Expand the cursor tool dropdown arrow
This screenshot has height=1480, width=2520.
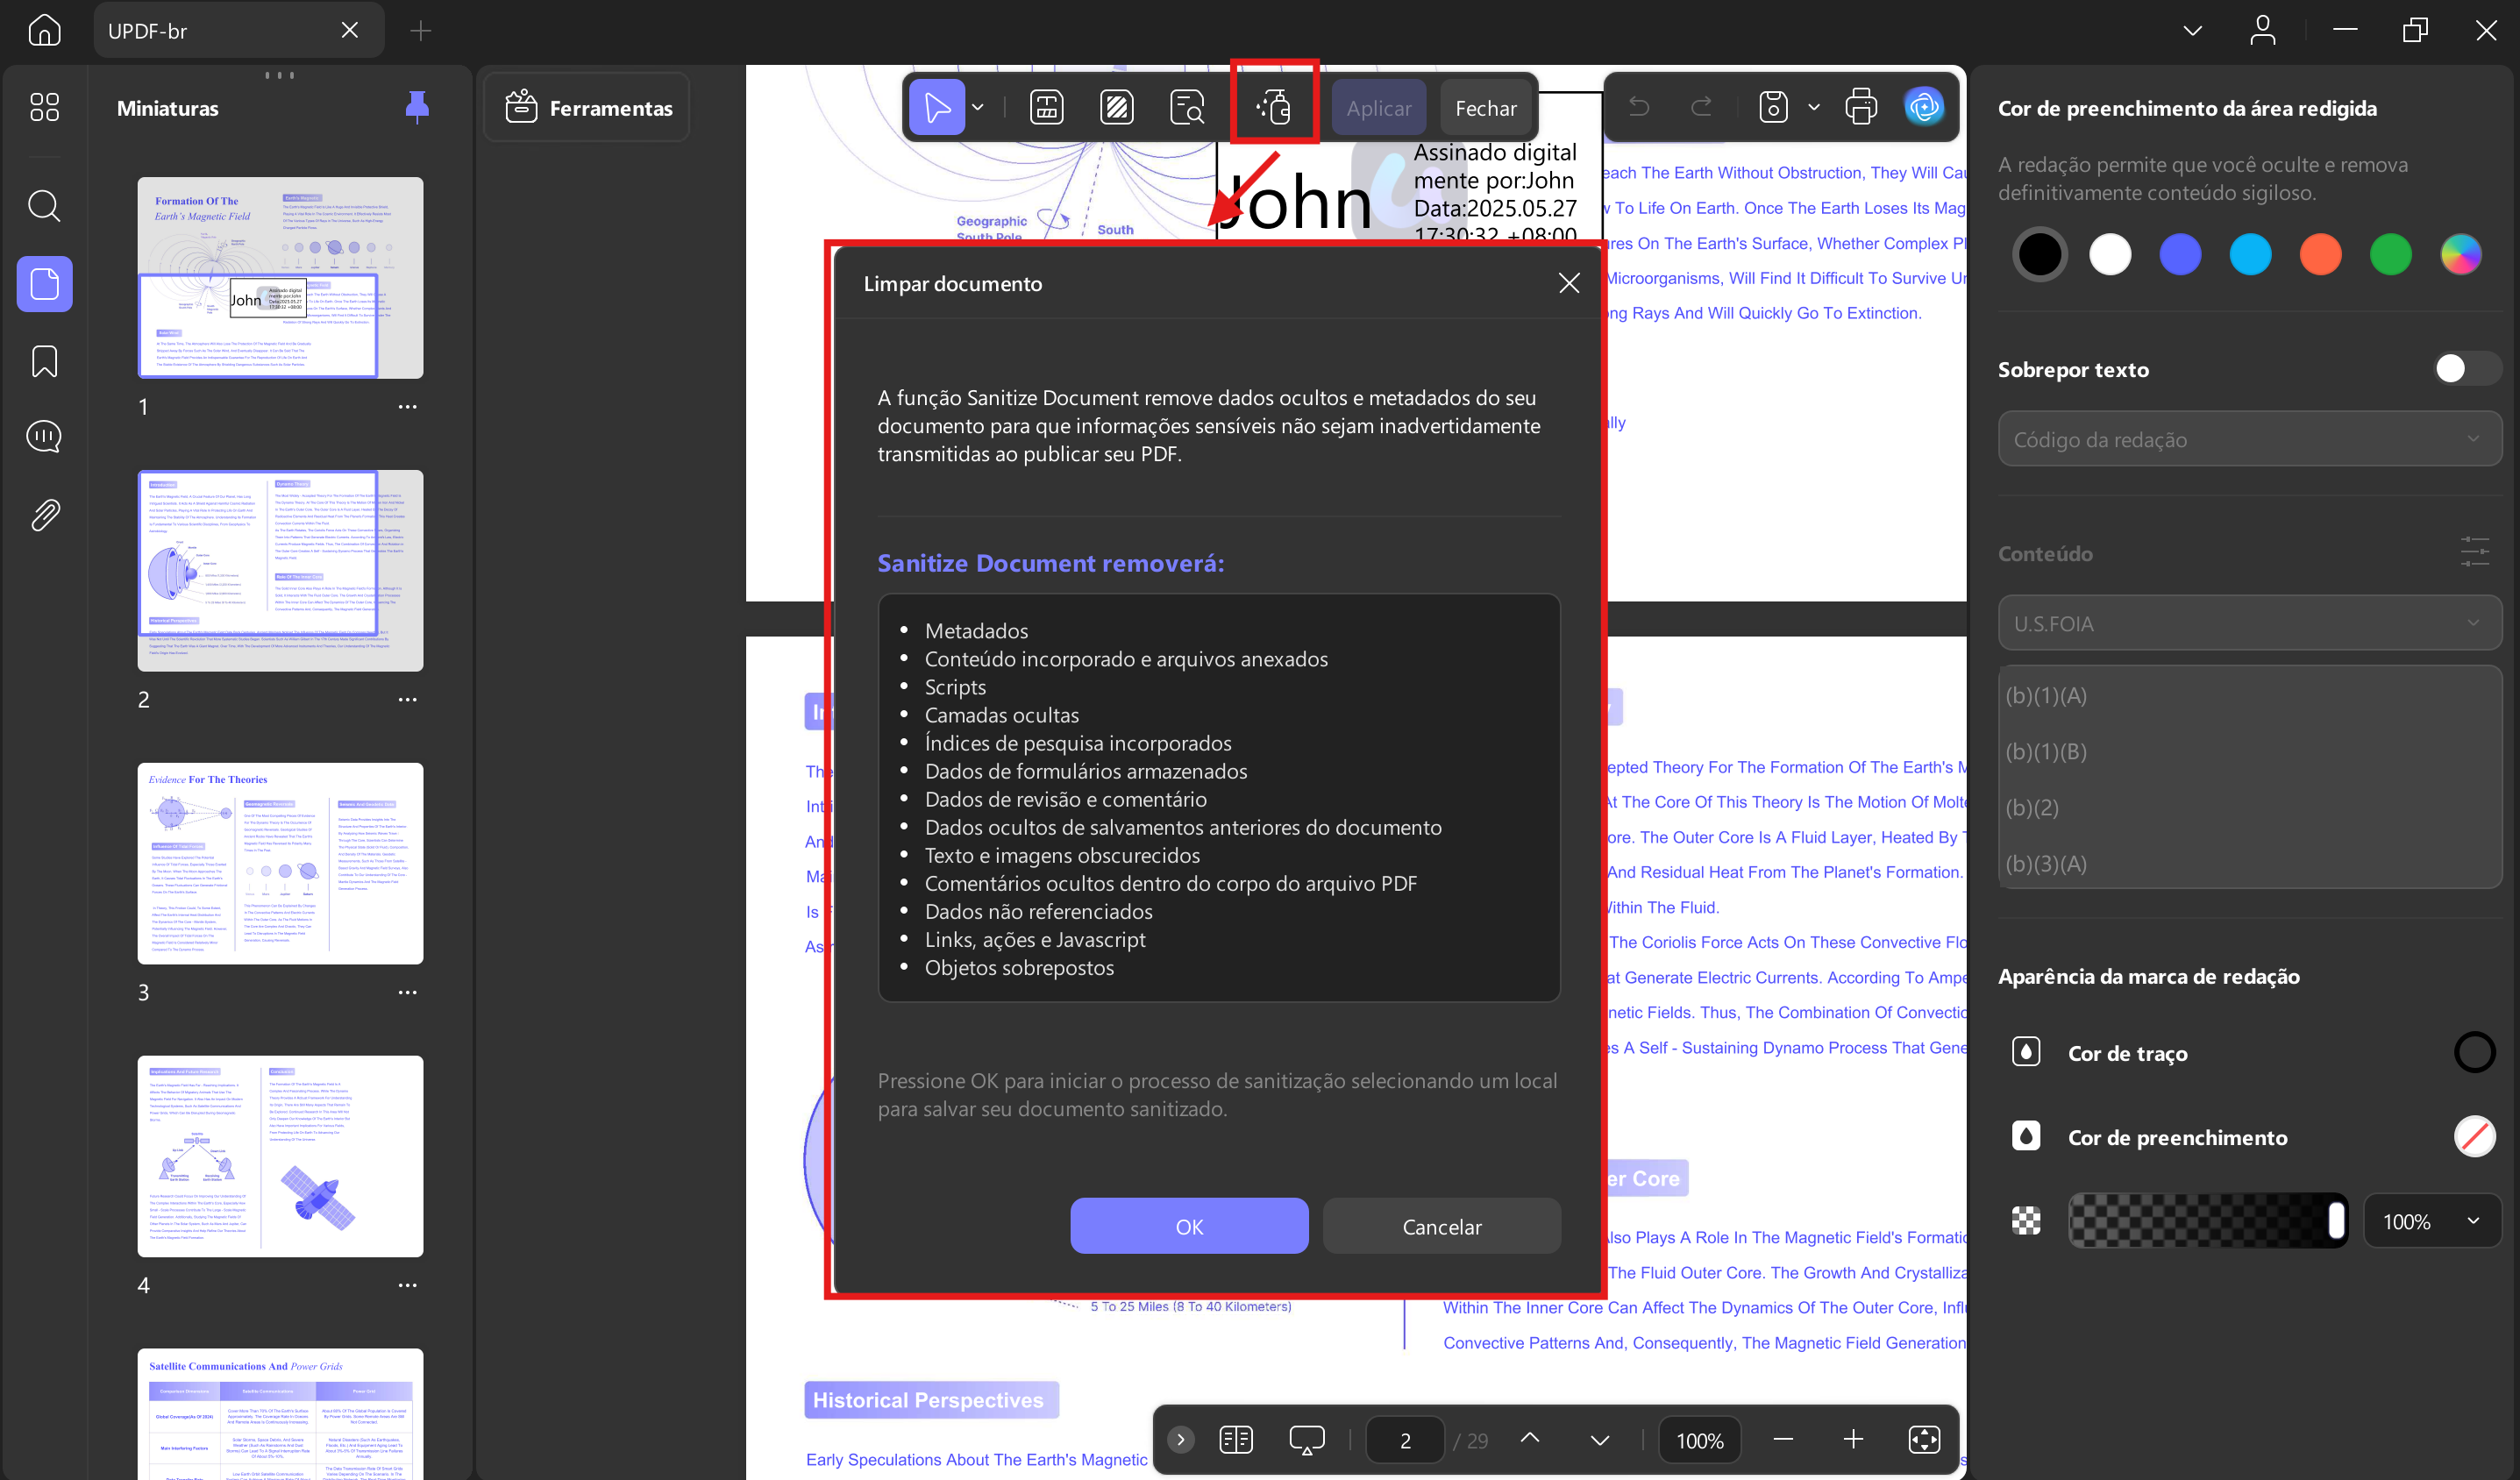978,107
